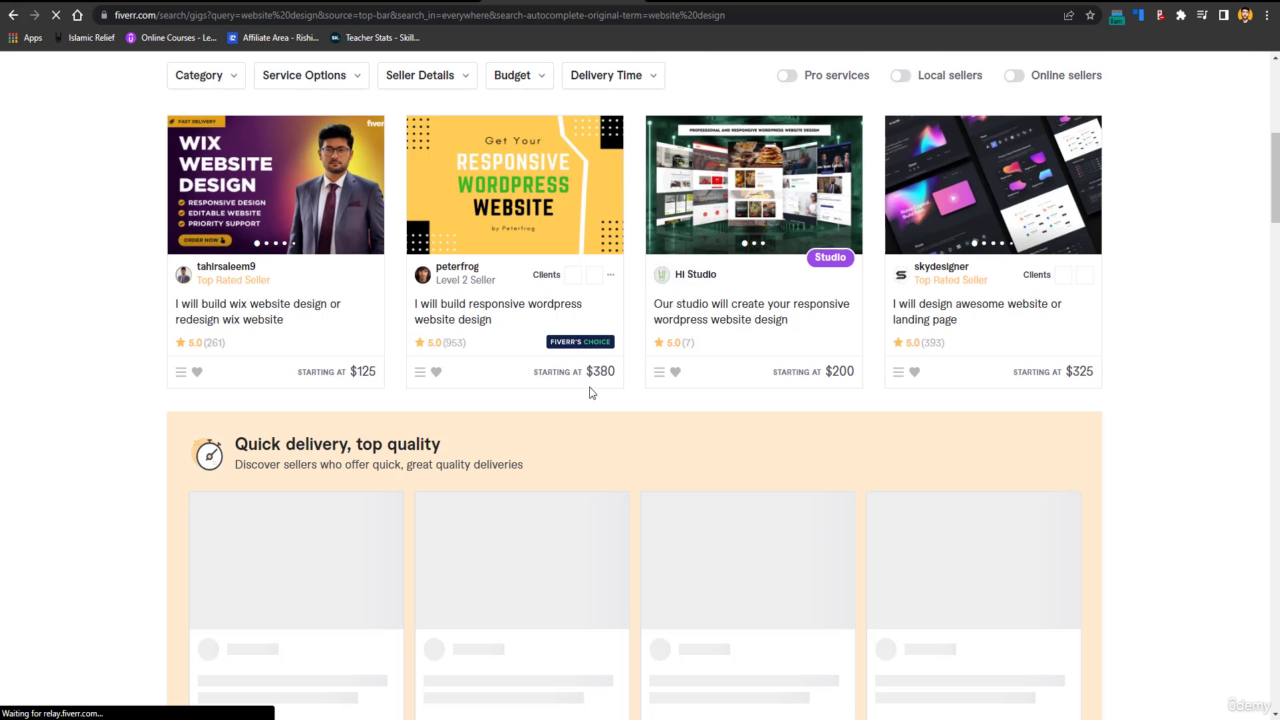1280x720 pixels.
Task: Click the Studio badge on Hi Studio card
Action: pos(830,258)
